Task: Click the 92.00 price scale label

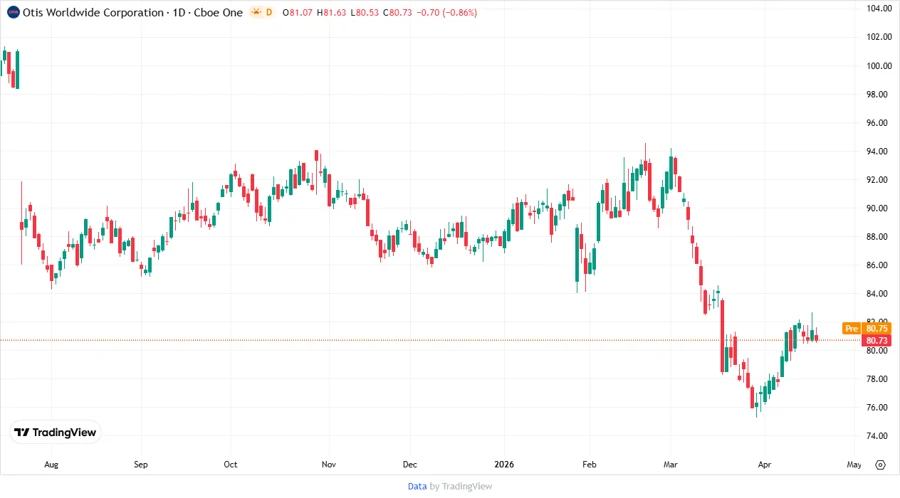Action: pos(879,180)
